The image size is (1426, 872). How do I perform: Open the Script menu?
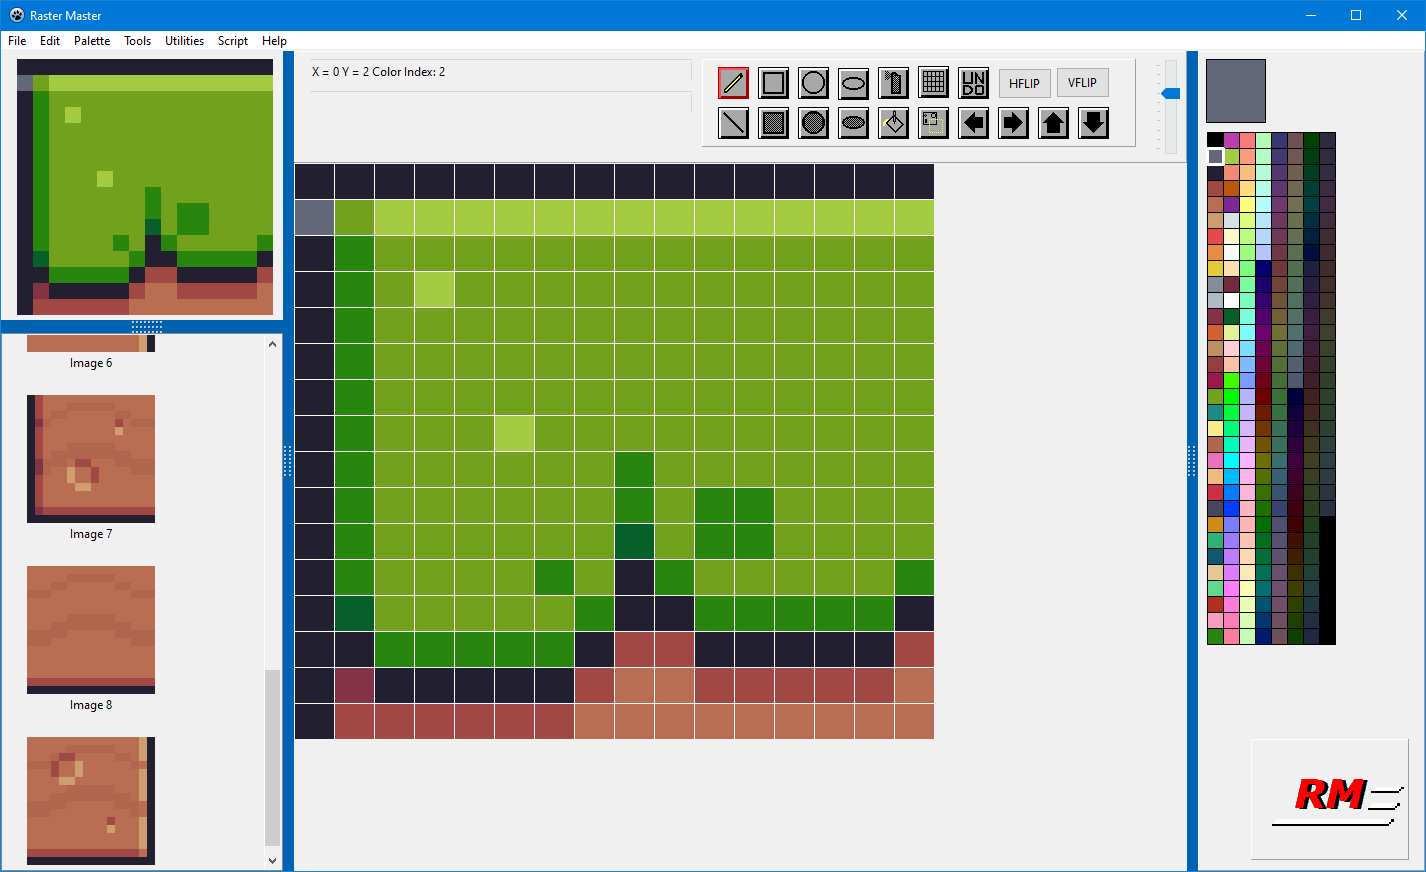[x=232, y=41]
